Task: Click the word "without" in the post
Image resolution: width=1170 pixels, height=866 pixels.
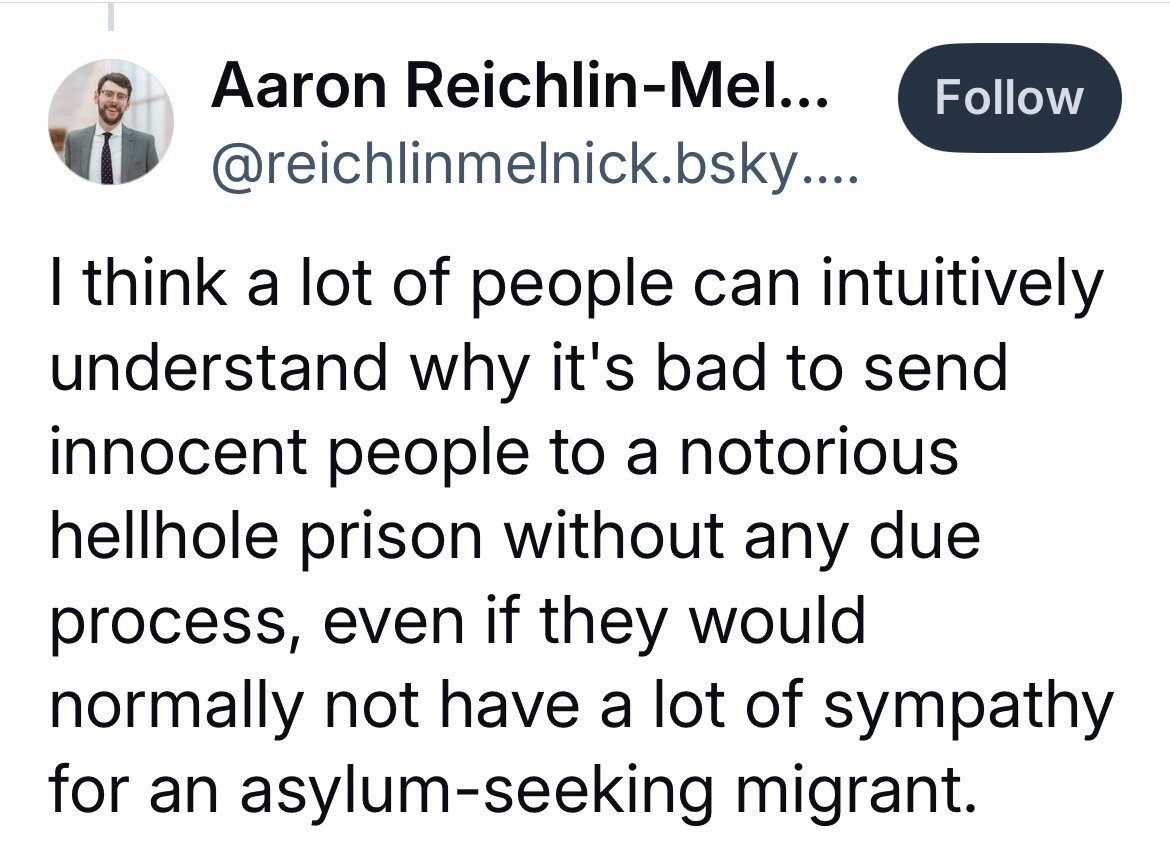Action: [610, 539]
